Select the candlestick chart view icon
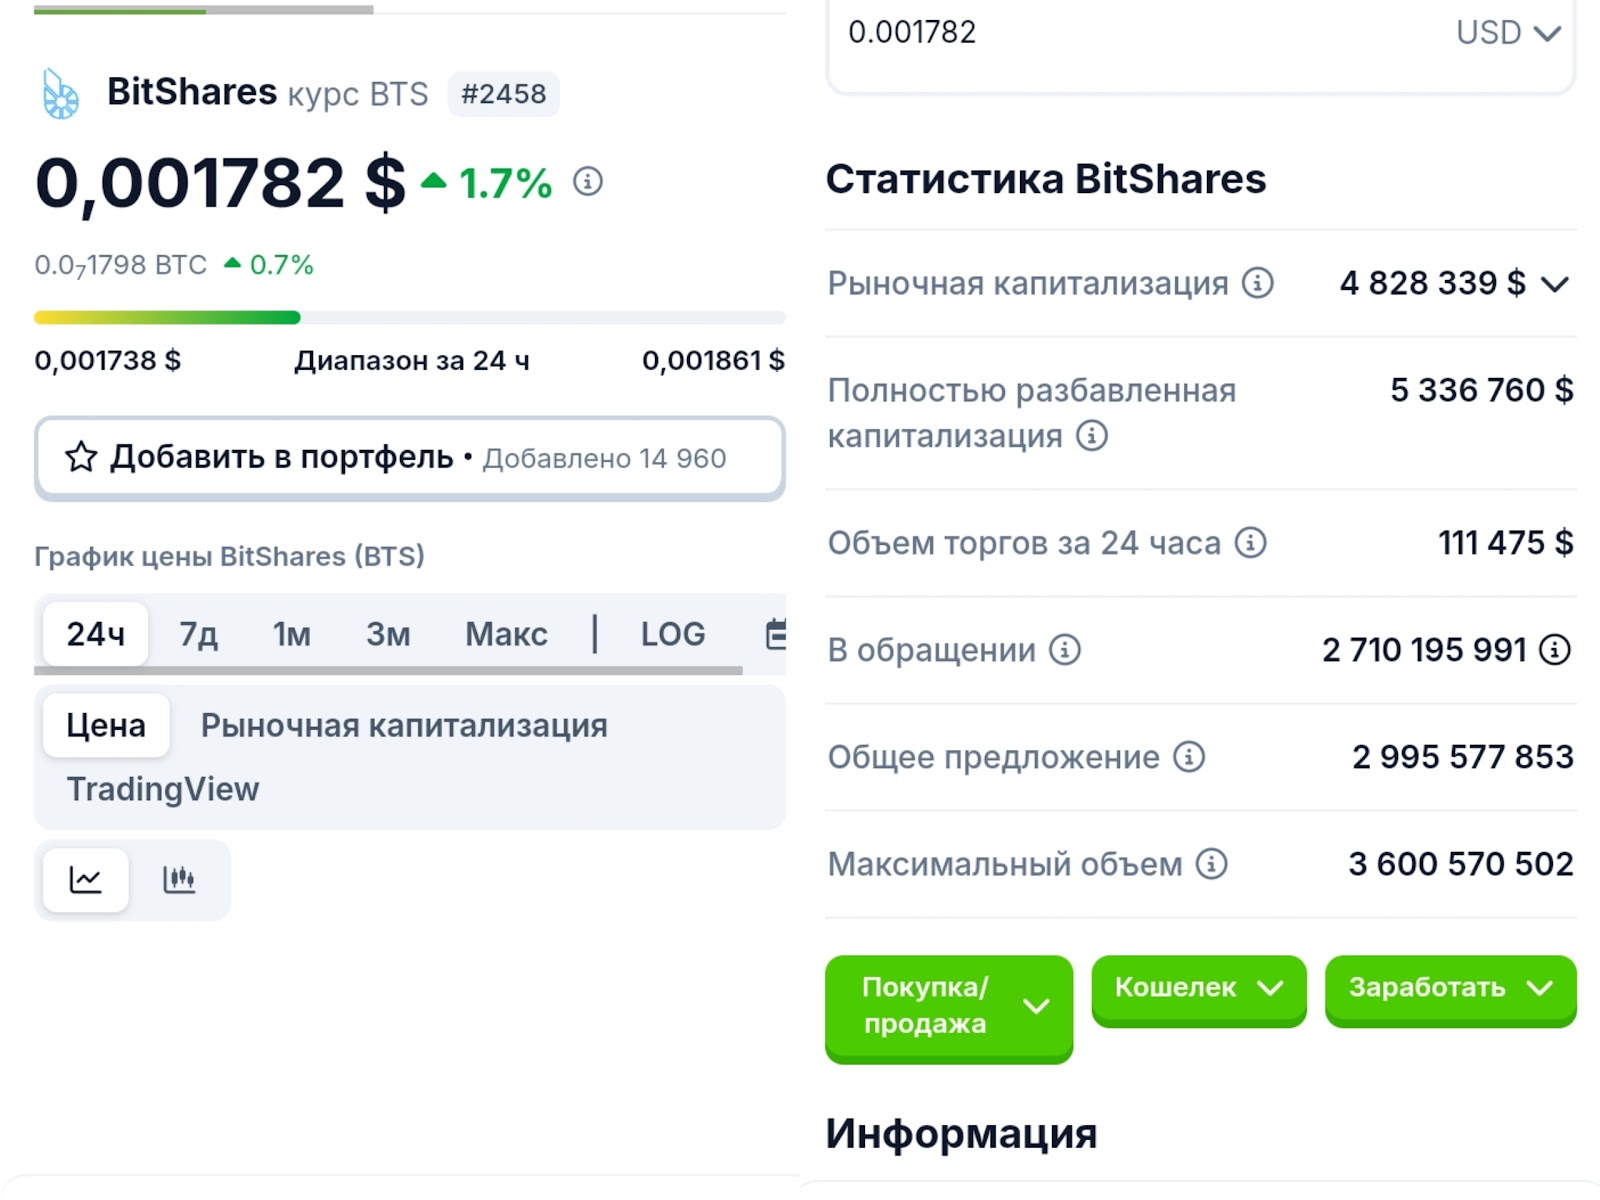Viewport: 1600px width, 1200px height. click(179, 880)
